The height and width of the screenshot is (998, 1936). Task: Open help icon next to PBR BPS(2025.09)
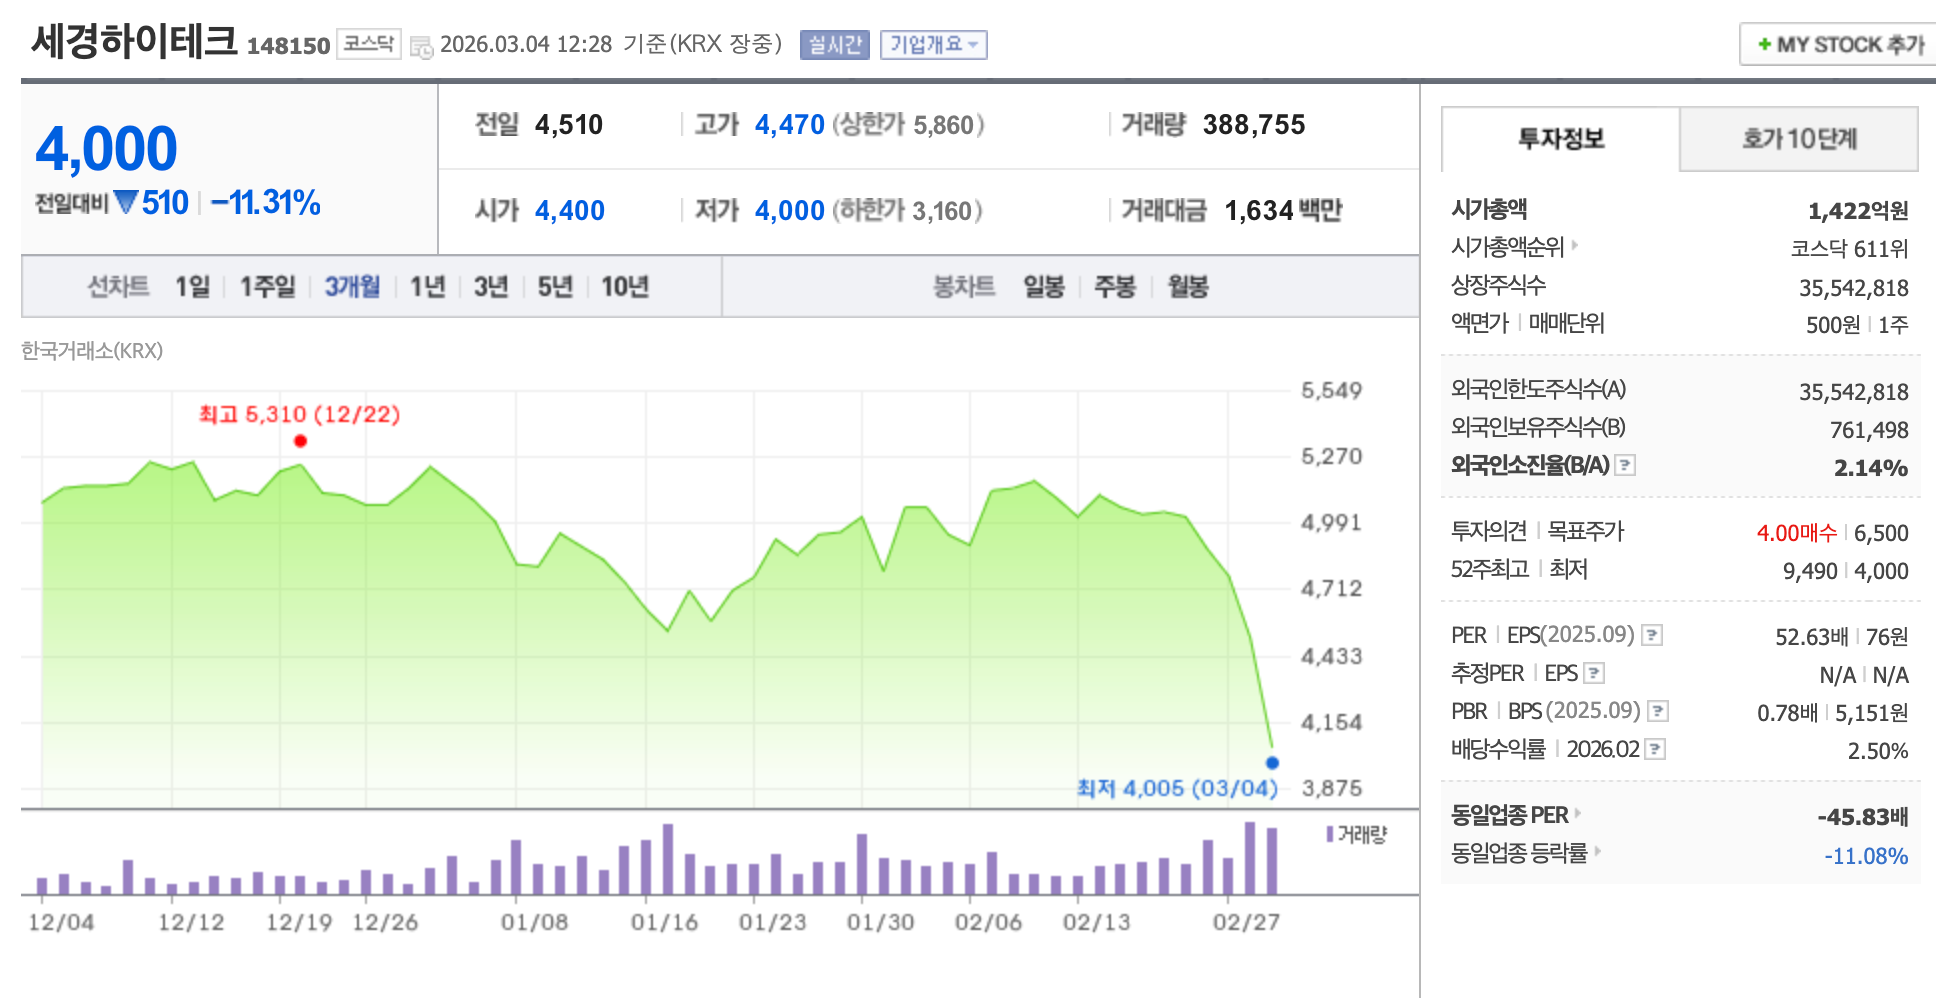1658,711
